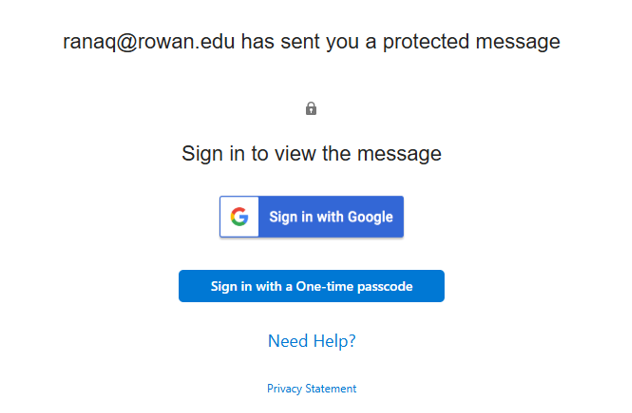Click the word 'Google' in the sign-in button
Image resolution: width=632 pixels, height=413 pixels.
point(370,217)
